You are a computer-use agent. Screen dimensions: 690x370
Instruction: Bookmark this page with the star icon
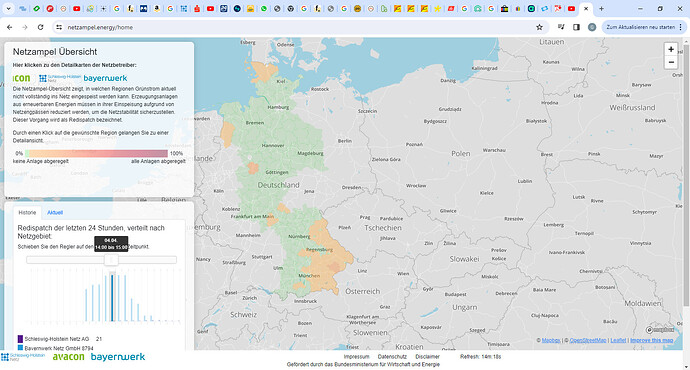539,27
